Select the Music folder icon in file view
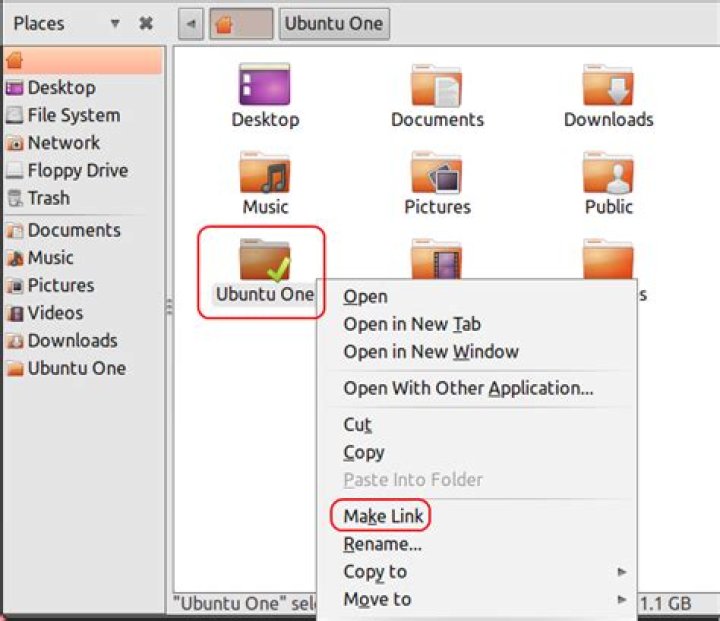 [265, 171]
